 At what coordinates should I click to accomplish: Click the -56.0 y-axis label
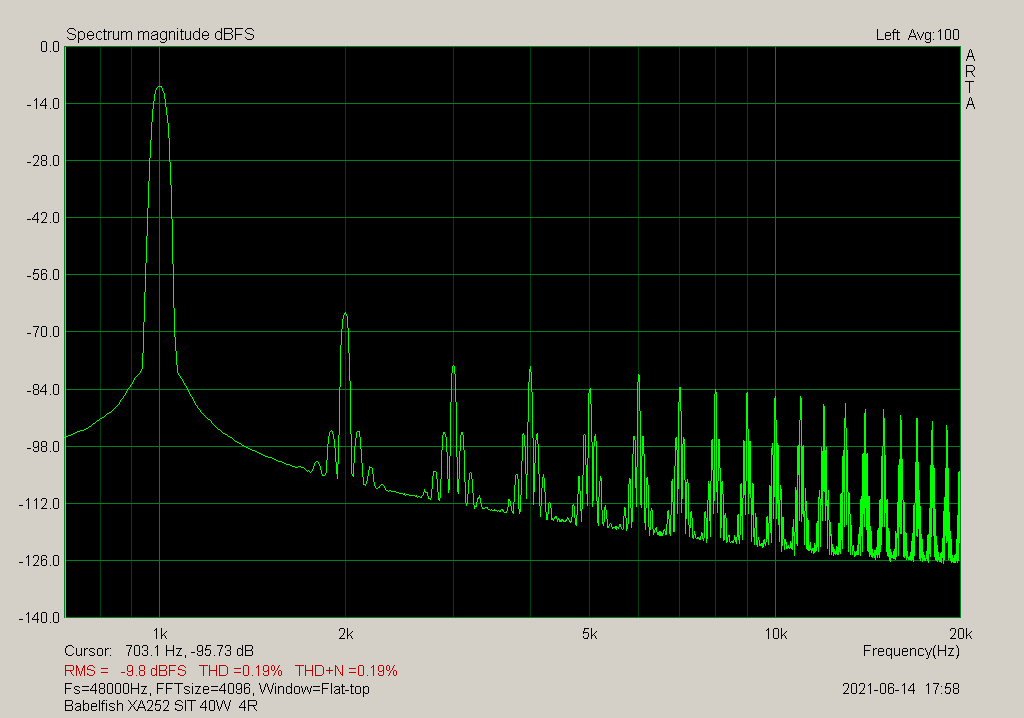pyautogui.click(x=42, y=275)
